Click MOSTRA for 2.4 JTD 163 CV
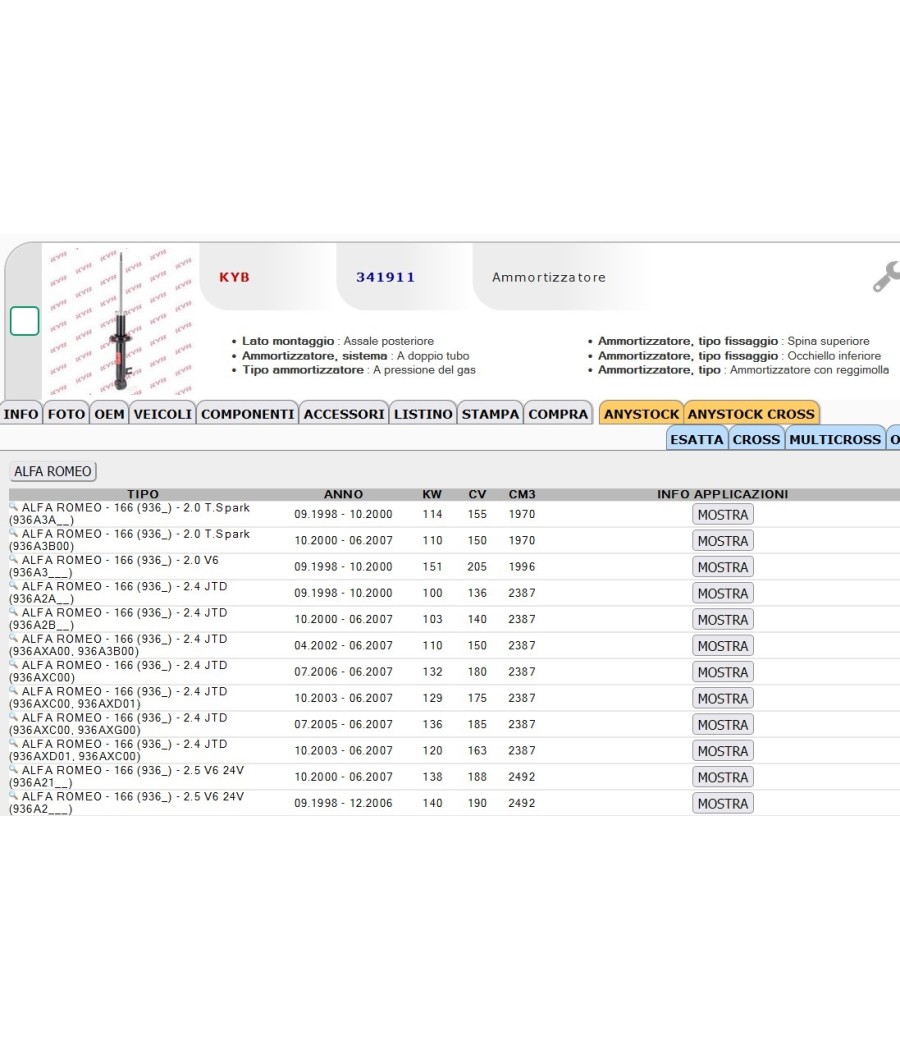900x1050 pixels. tap(723, 751)
